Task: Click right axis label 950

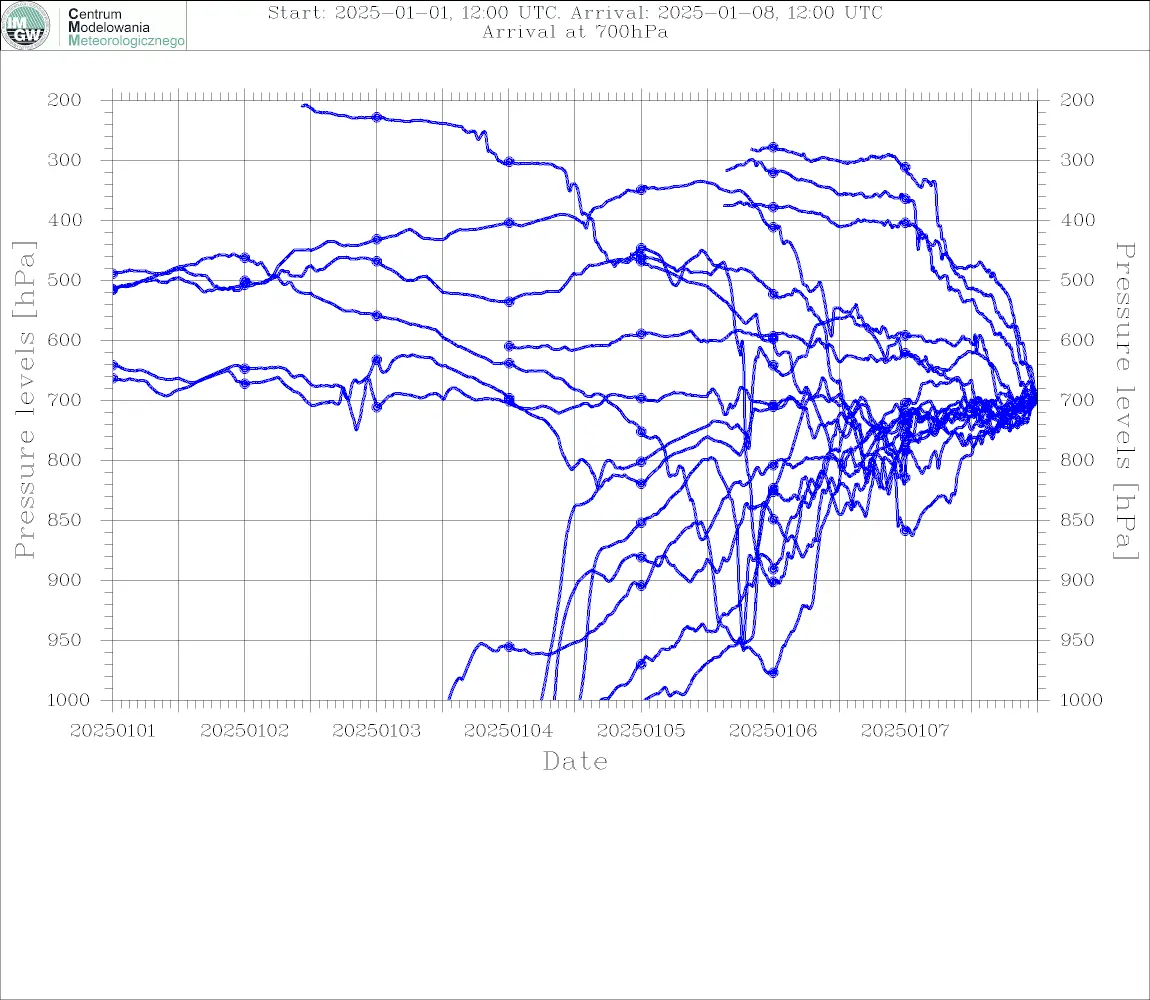Action: (1077, 640)
